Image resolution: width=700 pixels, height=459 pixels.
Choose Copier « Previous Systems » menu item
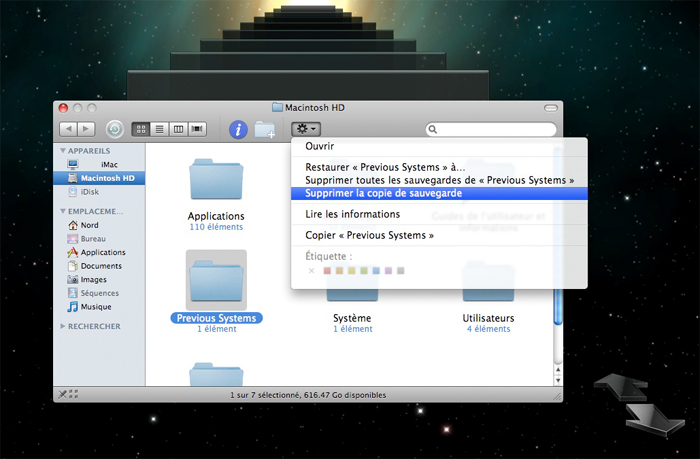[x=439, y=235]
